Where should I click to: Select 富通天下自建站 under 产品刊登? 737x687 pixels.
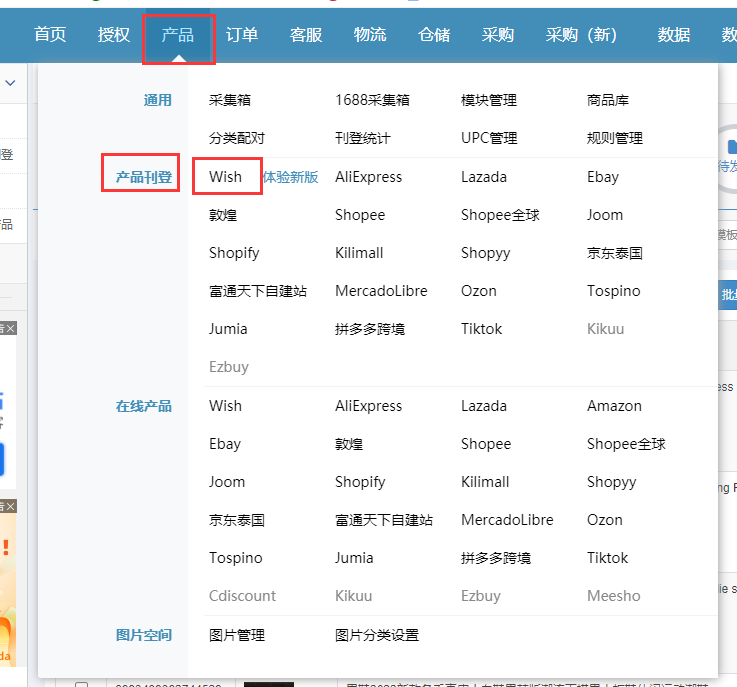(x=258, y=291)
